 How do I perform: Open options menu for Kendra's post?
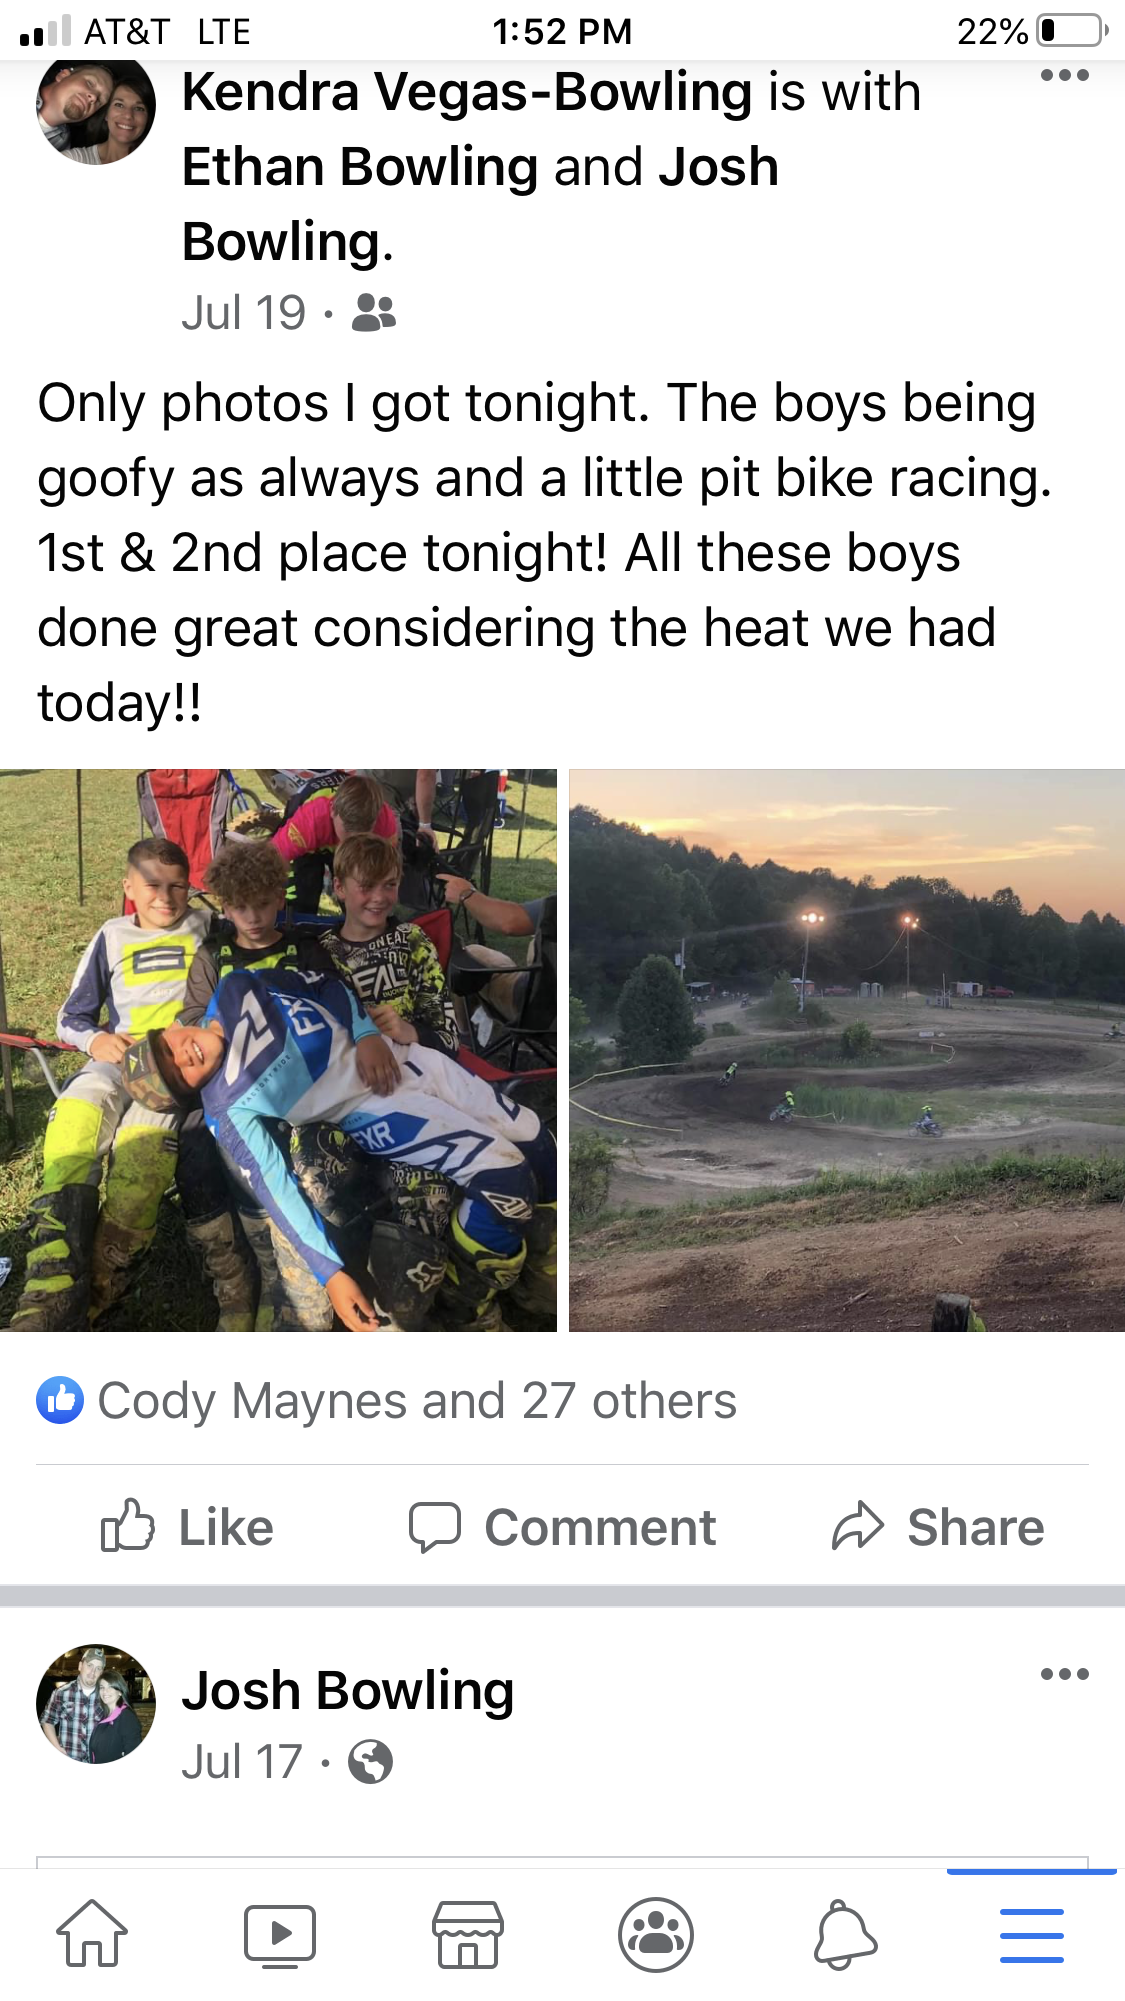point(1065,75)
